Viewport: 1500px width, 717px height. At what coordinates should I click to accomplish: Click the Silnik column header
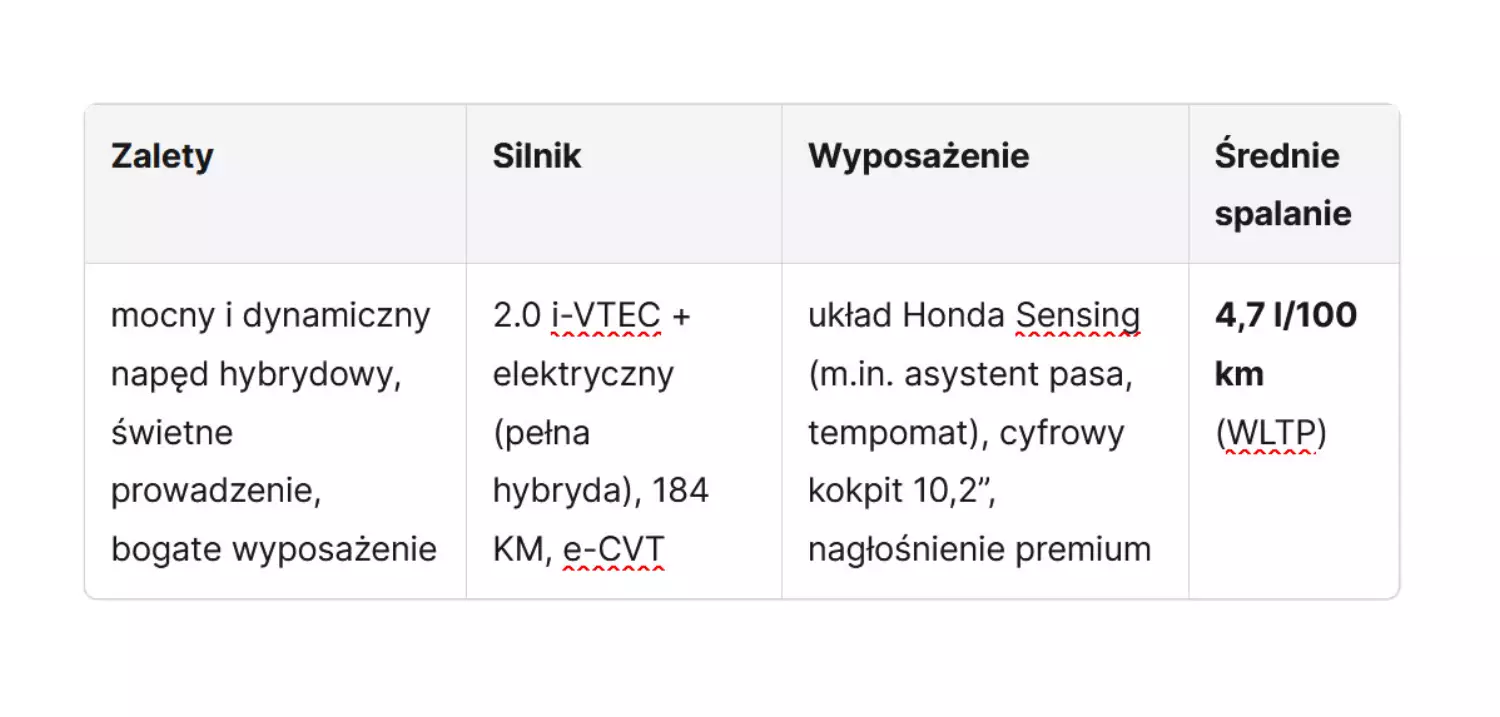click(536, 156)
